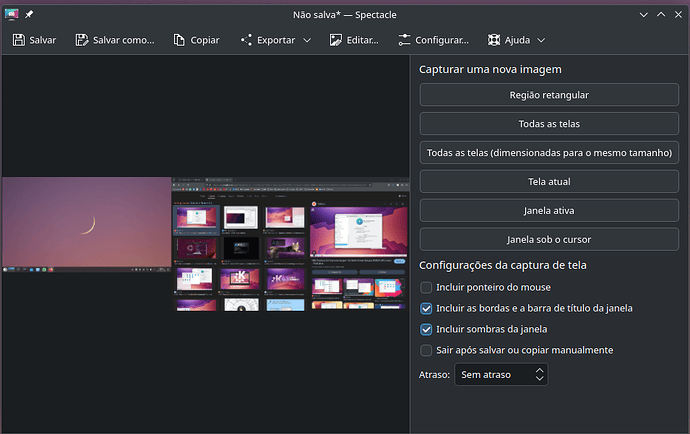Screen dimensions: 690x434
Task: Click the Spectacle app icon in title bar
Action: point(11,15)
